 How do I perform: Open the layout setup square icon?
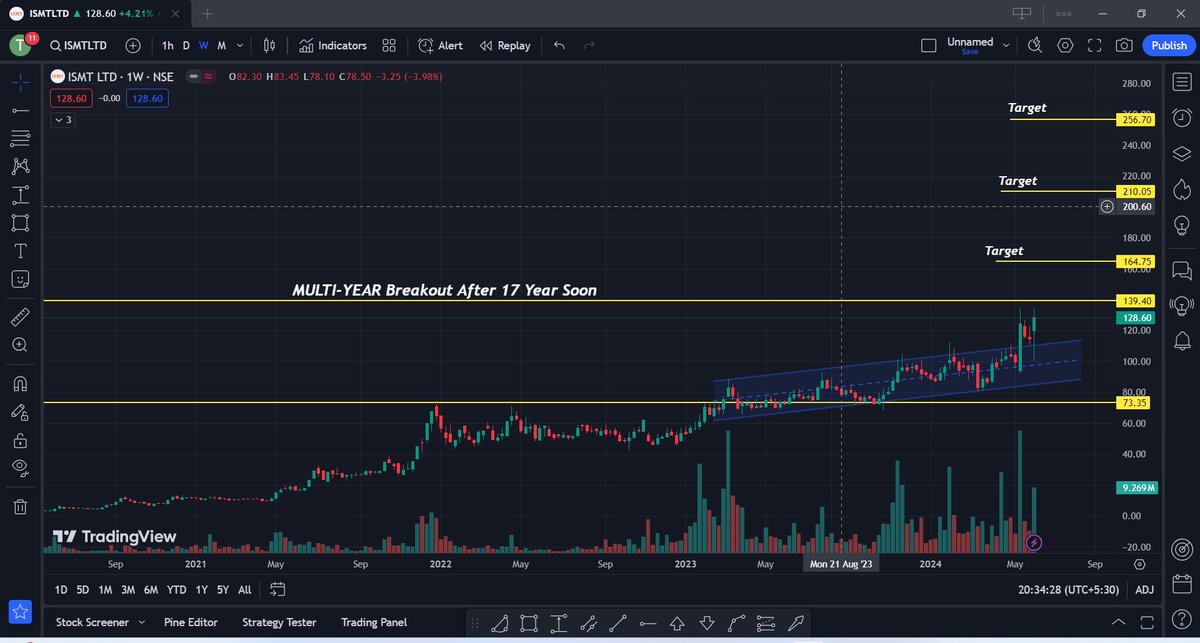[x=929, y=45]
